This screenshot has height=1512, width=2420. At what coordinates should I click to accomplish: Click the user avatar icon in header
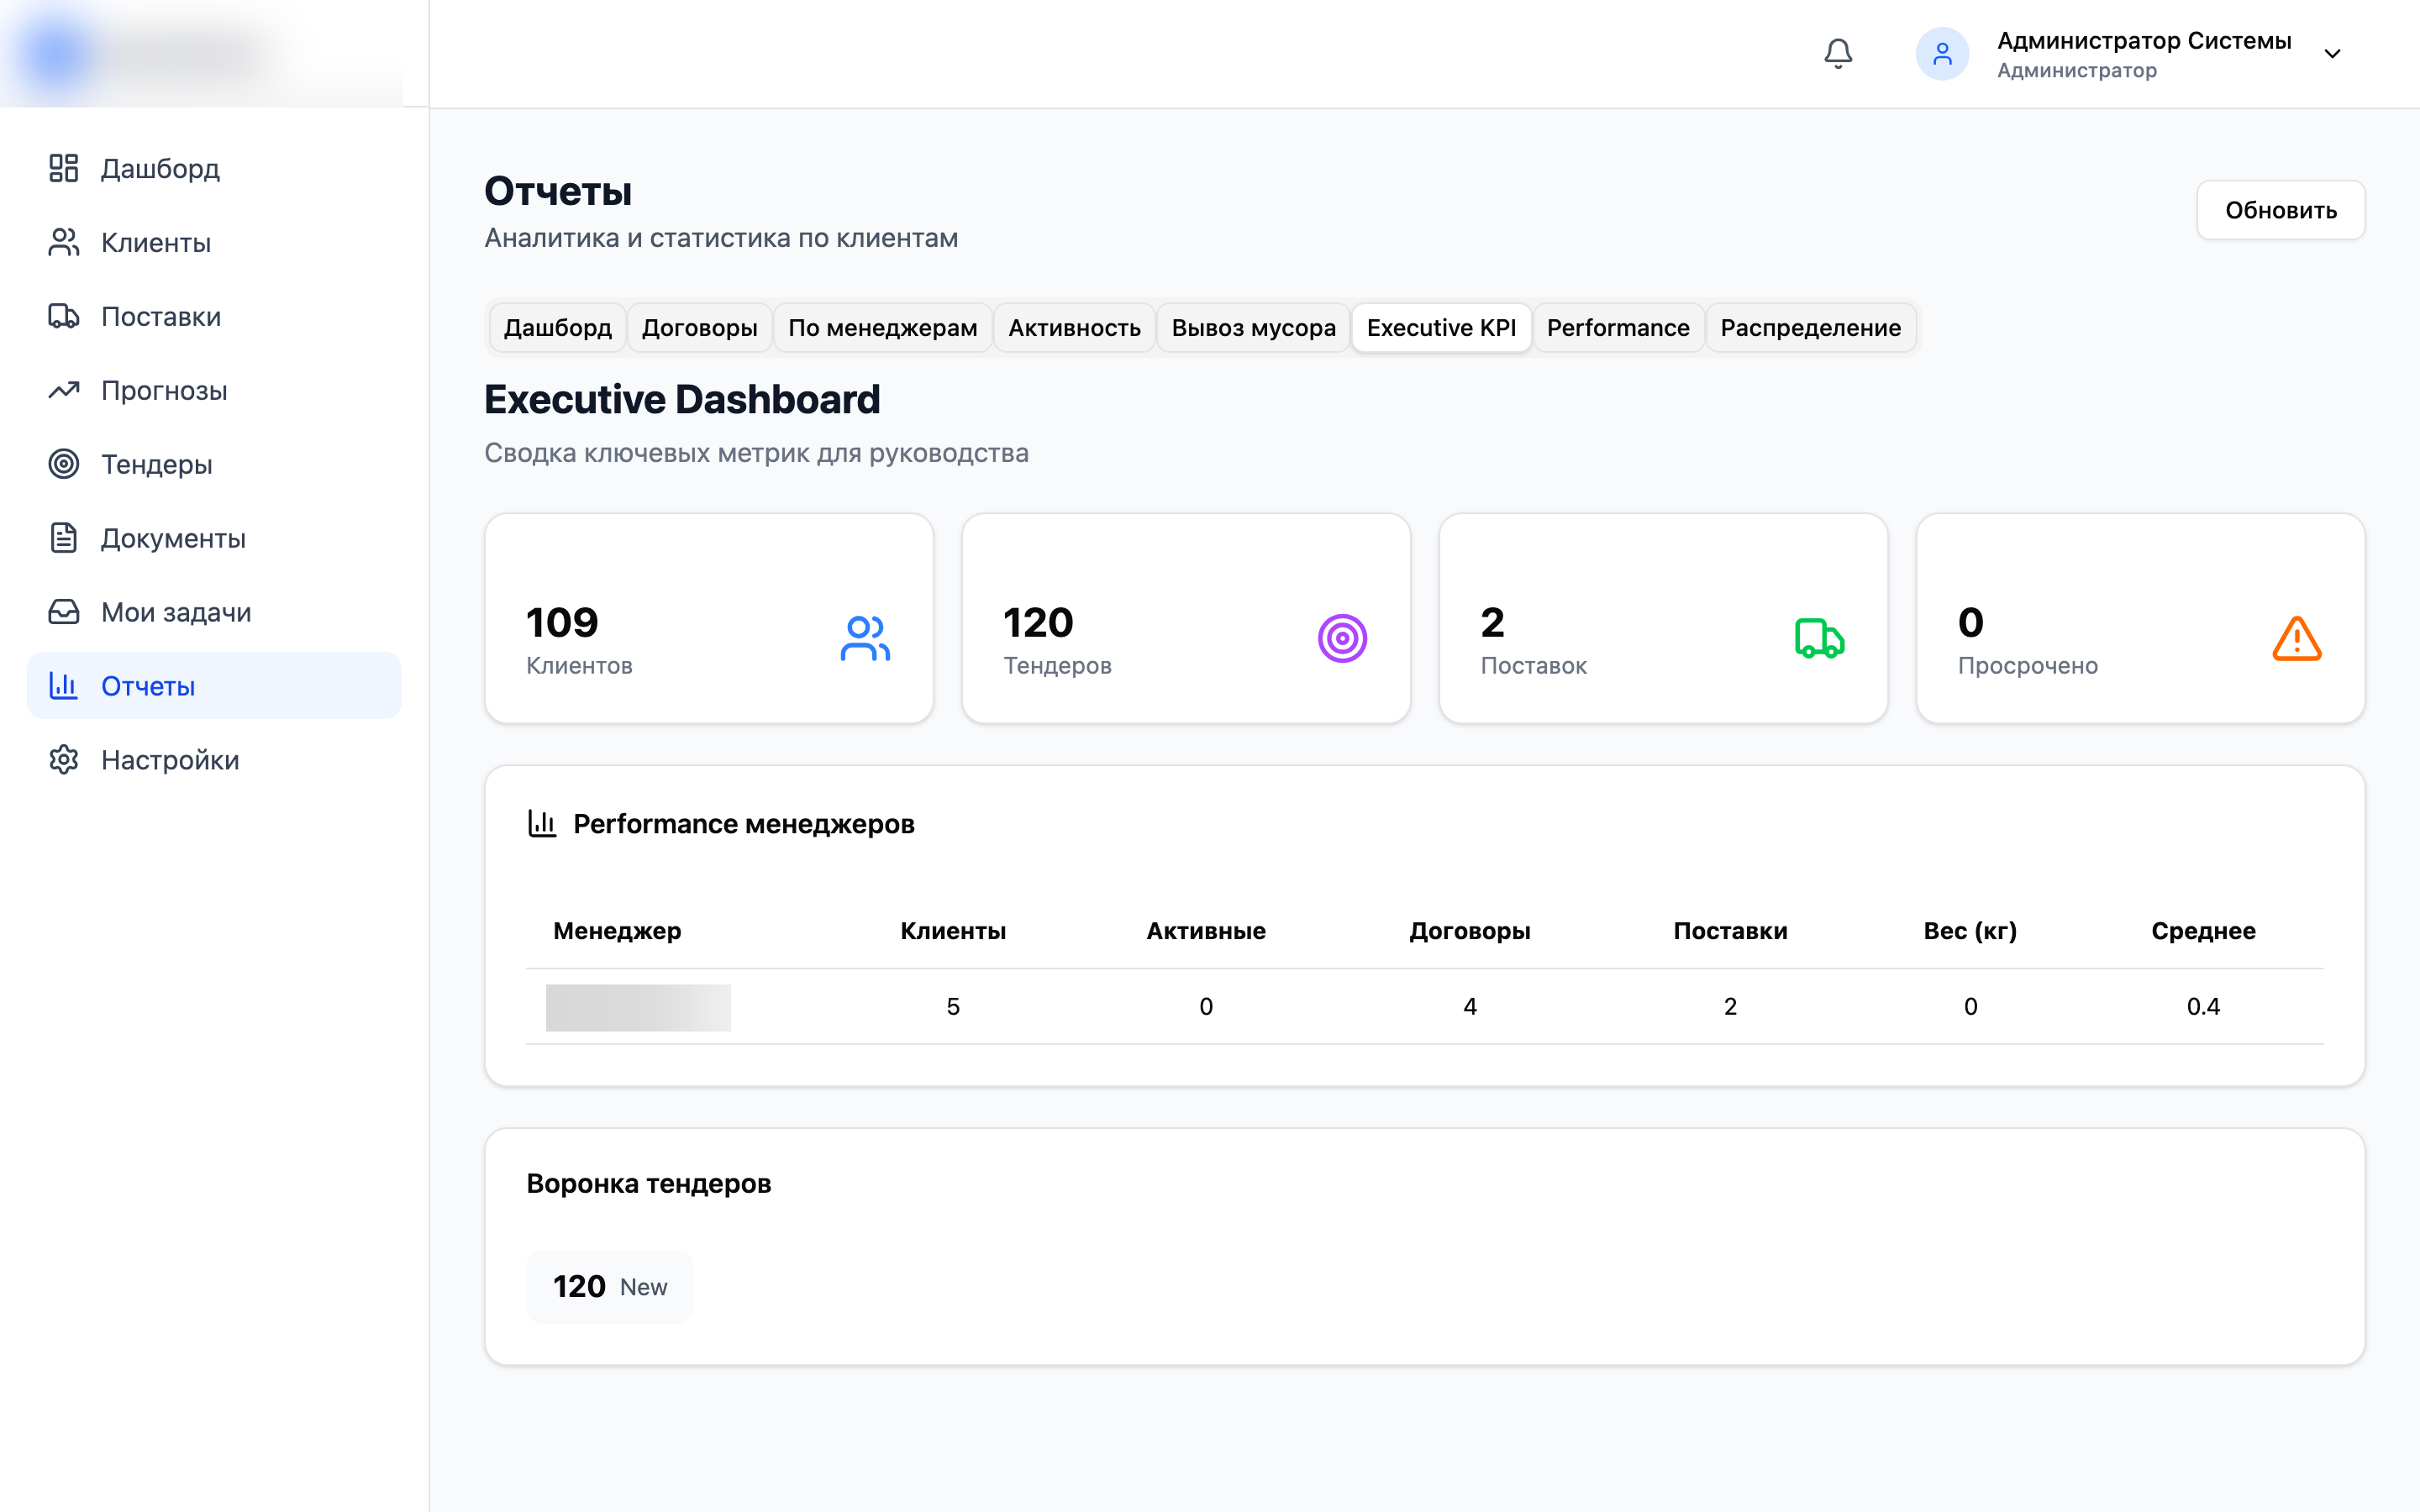1942,53
